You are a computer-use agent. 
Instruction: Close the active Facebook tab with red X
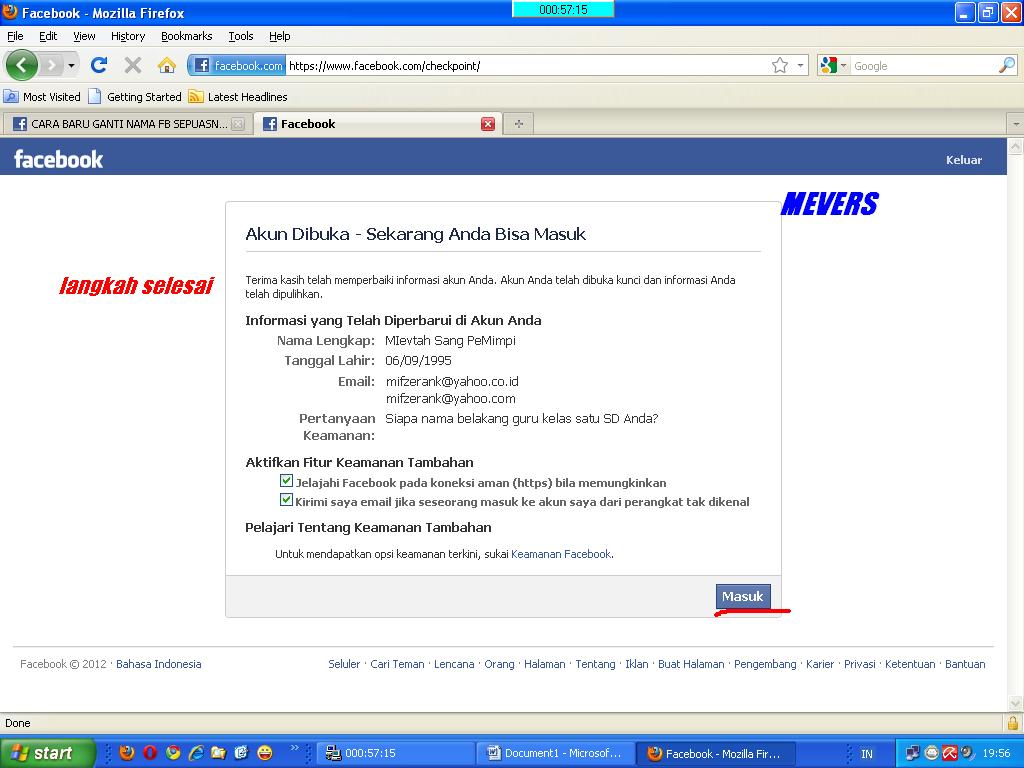pyautogui.click(x=488, y=124)
